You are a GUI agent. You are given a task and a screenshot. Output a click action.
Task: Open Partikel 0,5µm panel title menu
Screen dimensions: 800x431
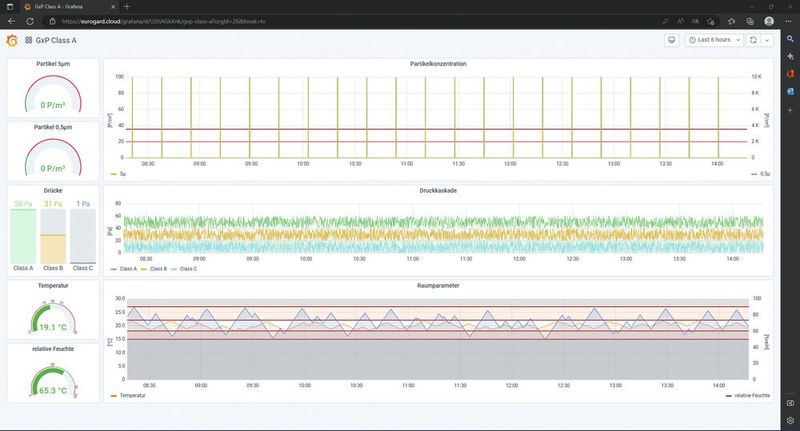coord(53,127)
